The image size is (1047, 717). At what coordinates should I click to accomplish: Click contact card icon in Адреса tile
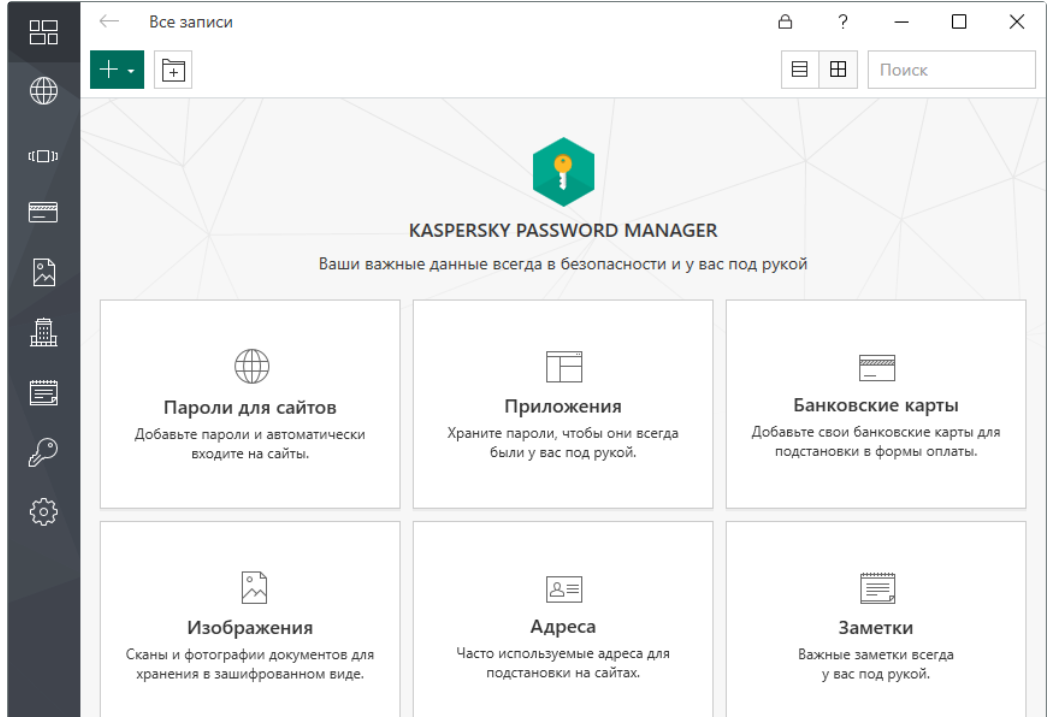[x=564, y=589]
